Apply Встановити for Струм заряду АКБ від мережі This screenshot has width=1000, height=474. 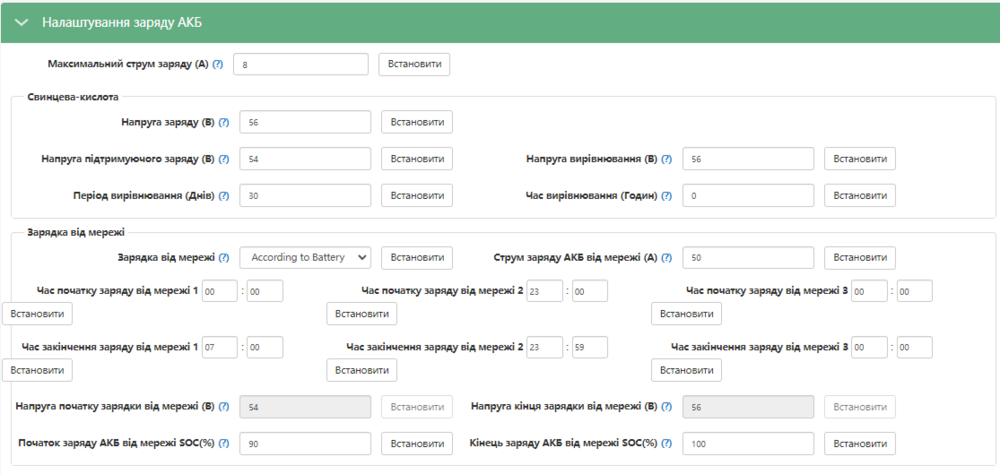tap(859, 258)
